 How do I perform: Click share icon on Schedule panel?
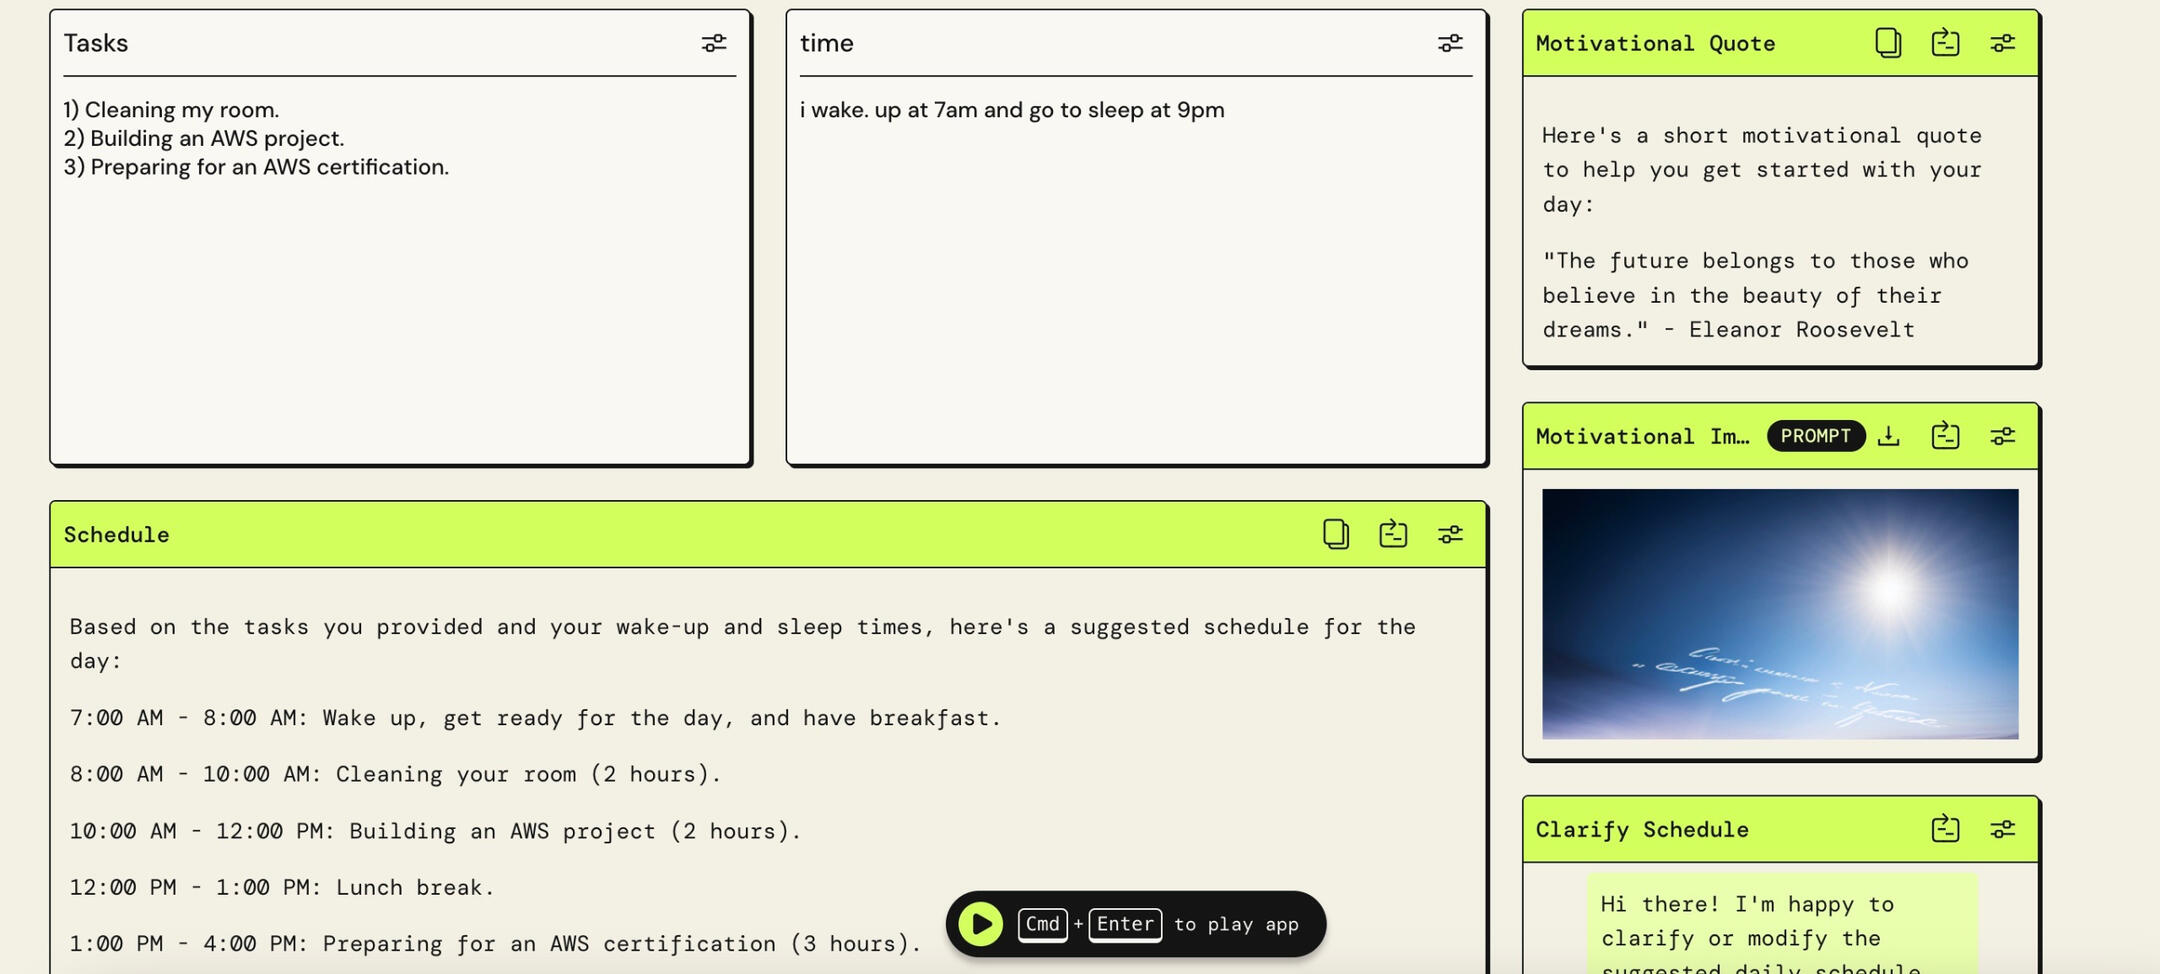(x=1392, y=534)
